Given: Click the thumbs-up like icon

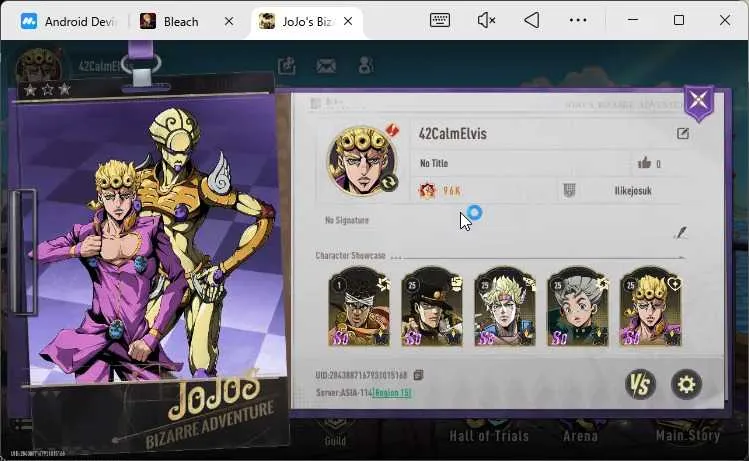Looking at the screenshot, I should point(644,163).
